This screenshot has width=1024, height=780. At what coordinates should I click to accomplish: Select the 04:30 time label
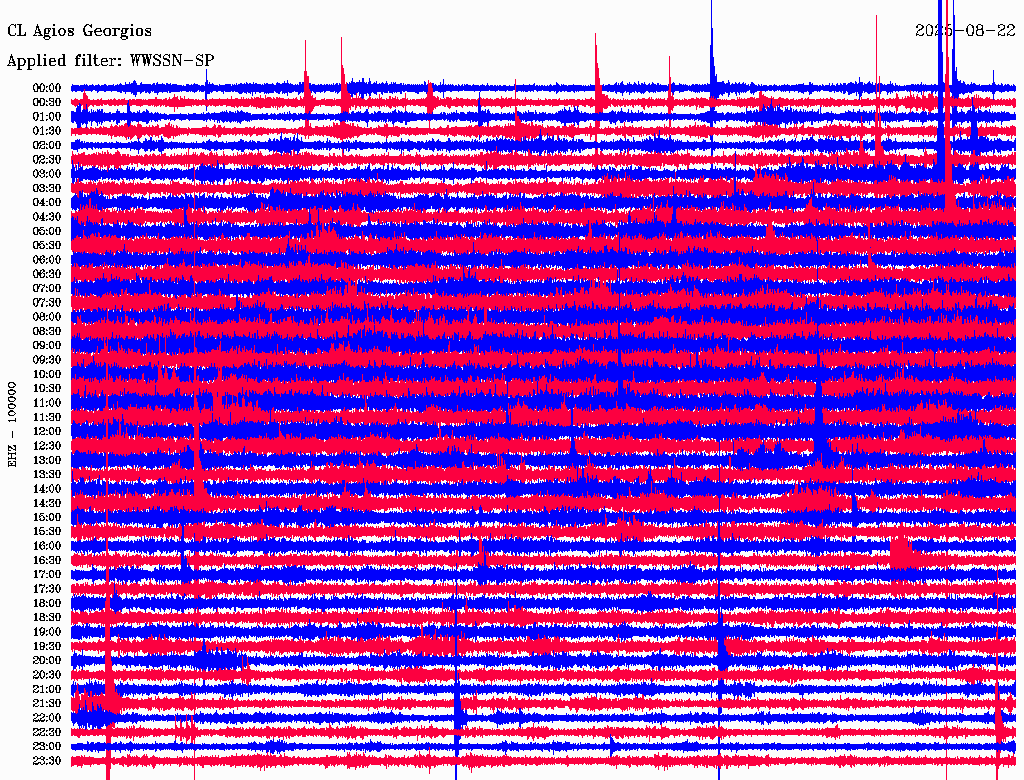(47, 216)
